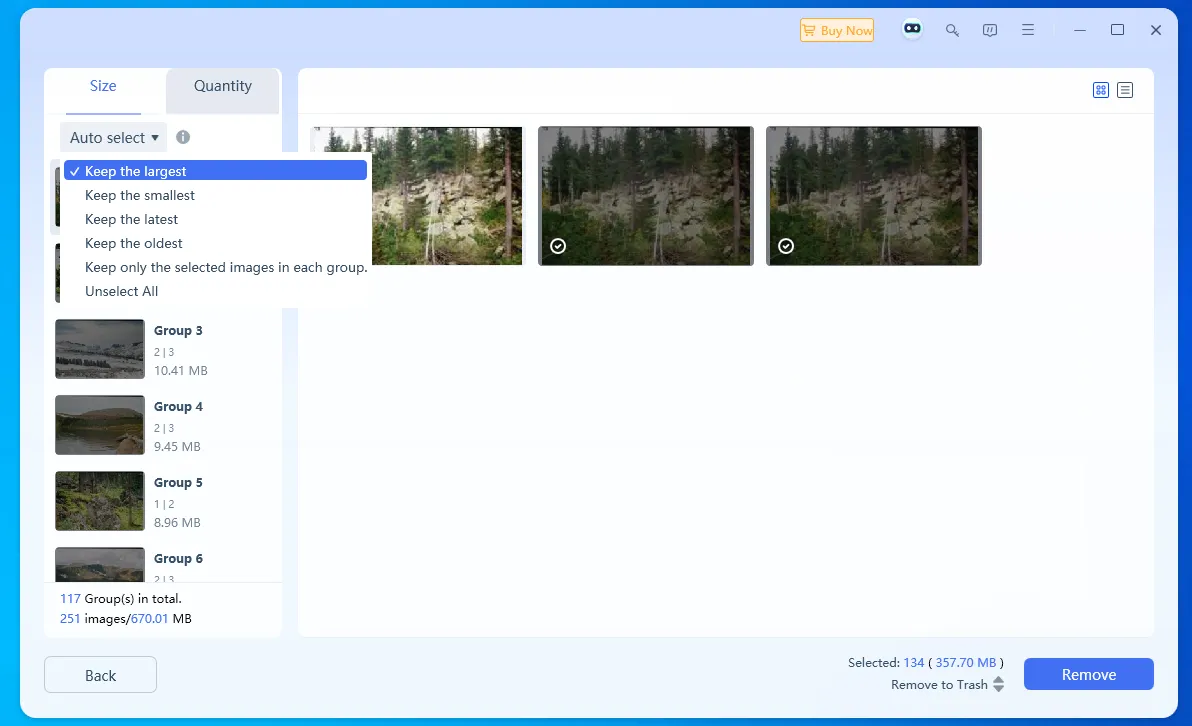Click the 251 images/670.01 MB text
Image resolution: width=1192 pixels, height=726 pixels.
point(125,619)
